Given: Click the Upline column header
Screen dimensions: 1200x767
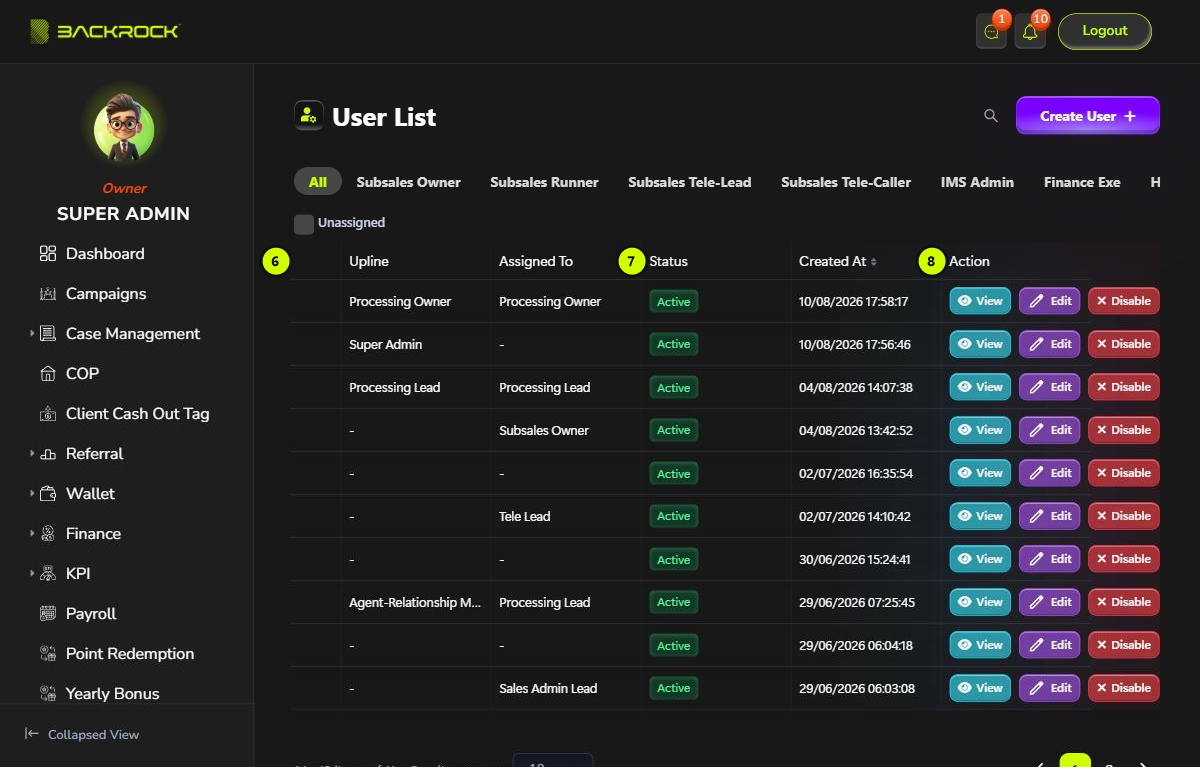Looking at the screenshot, I should tap(369, 262).
